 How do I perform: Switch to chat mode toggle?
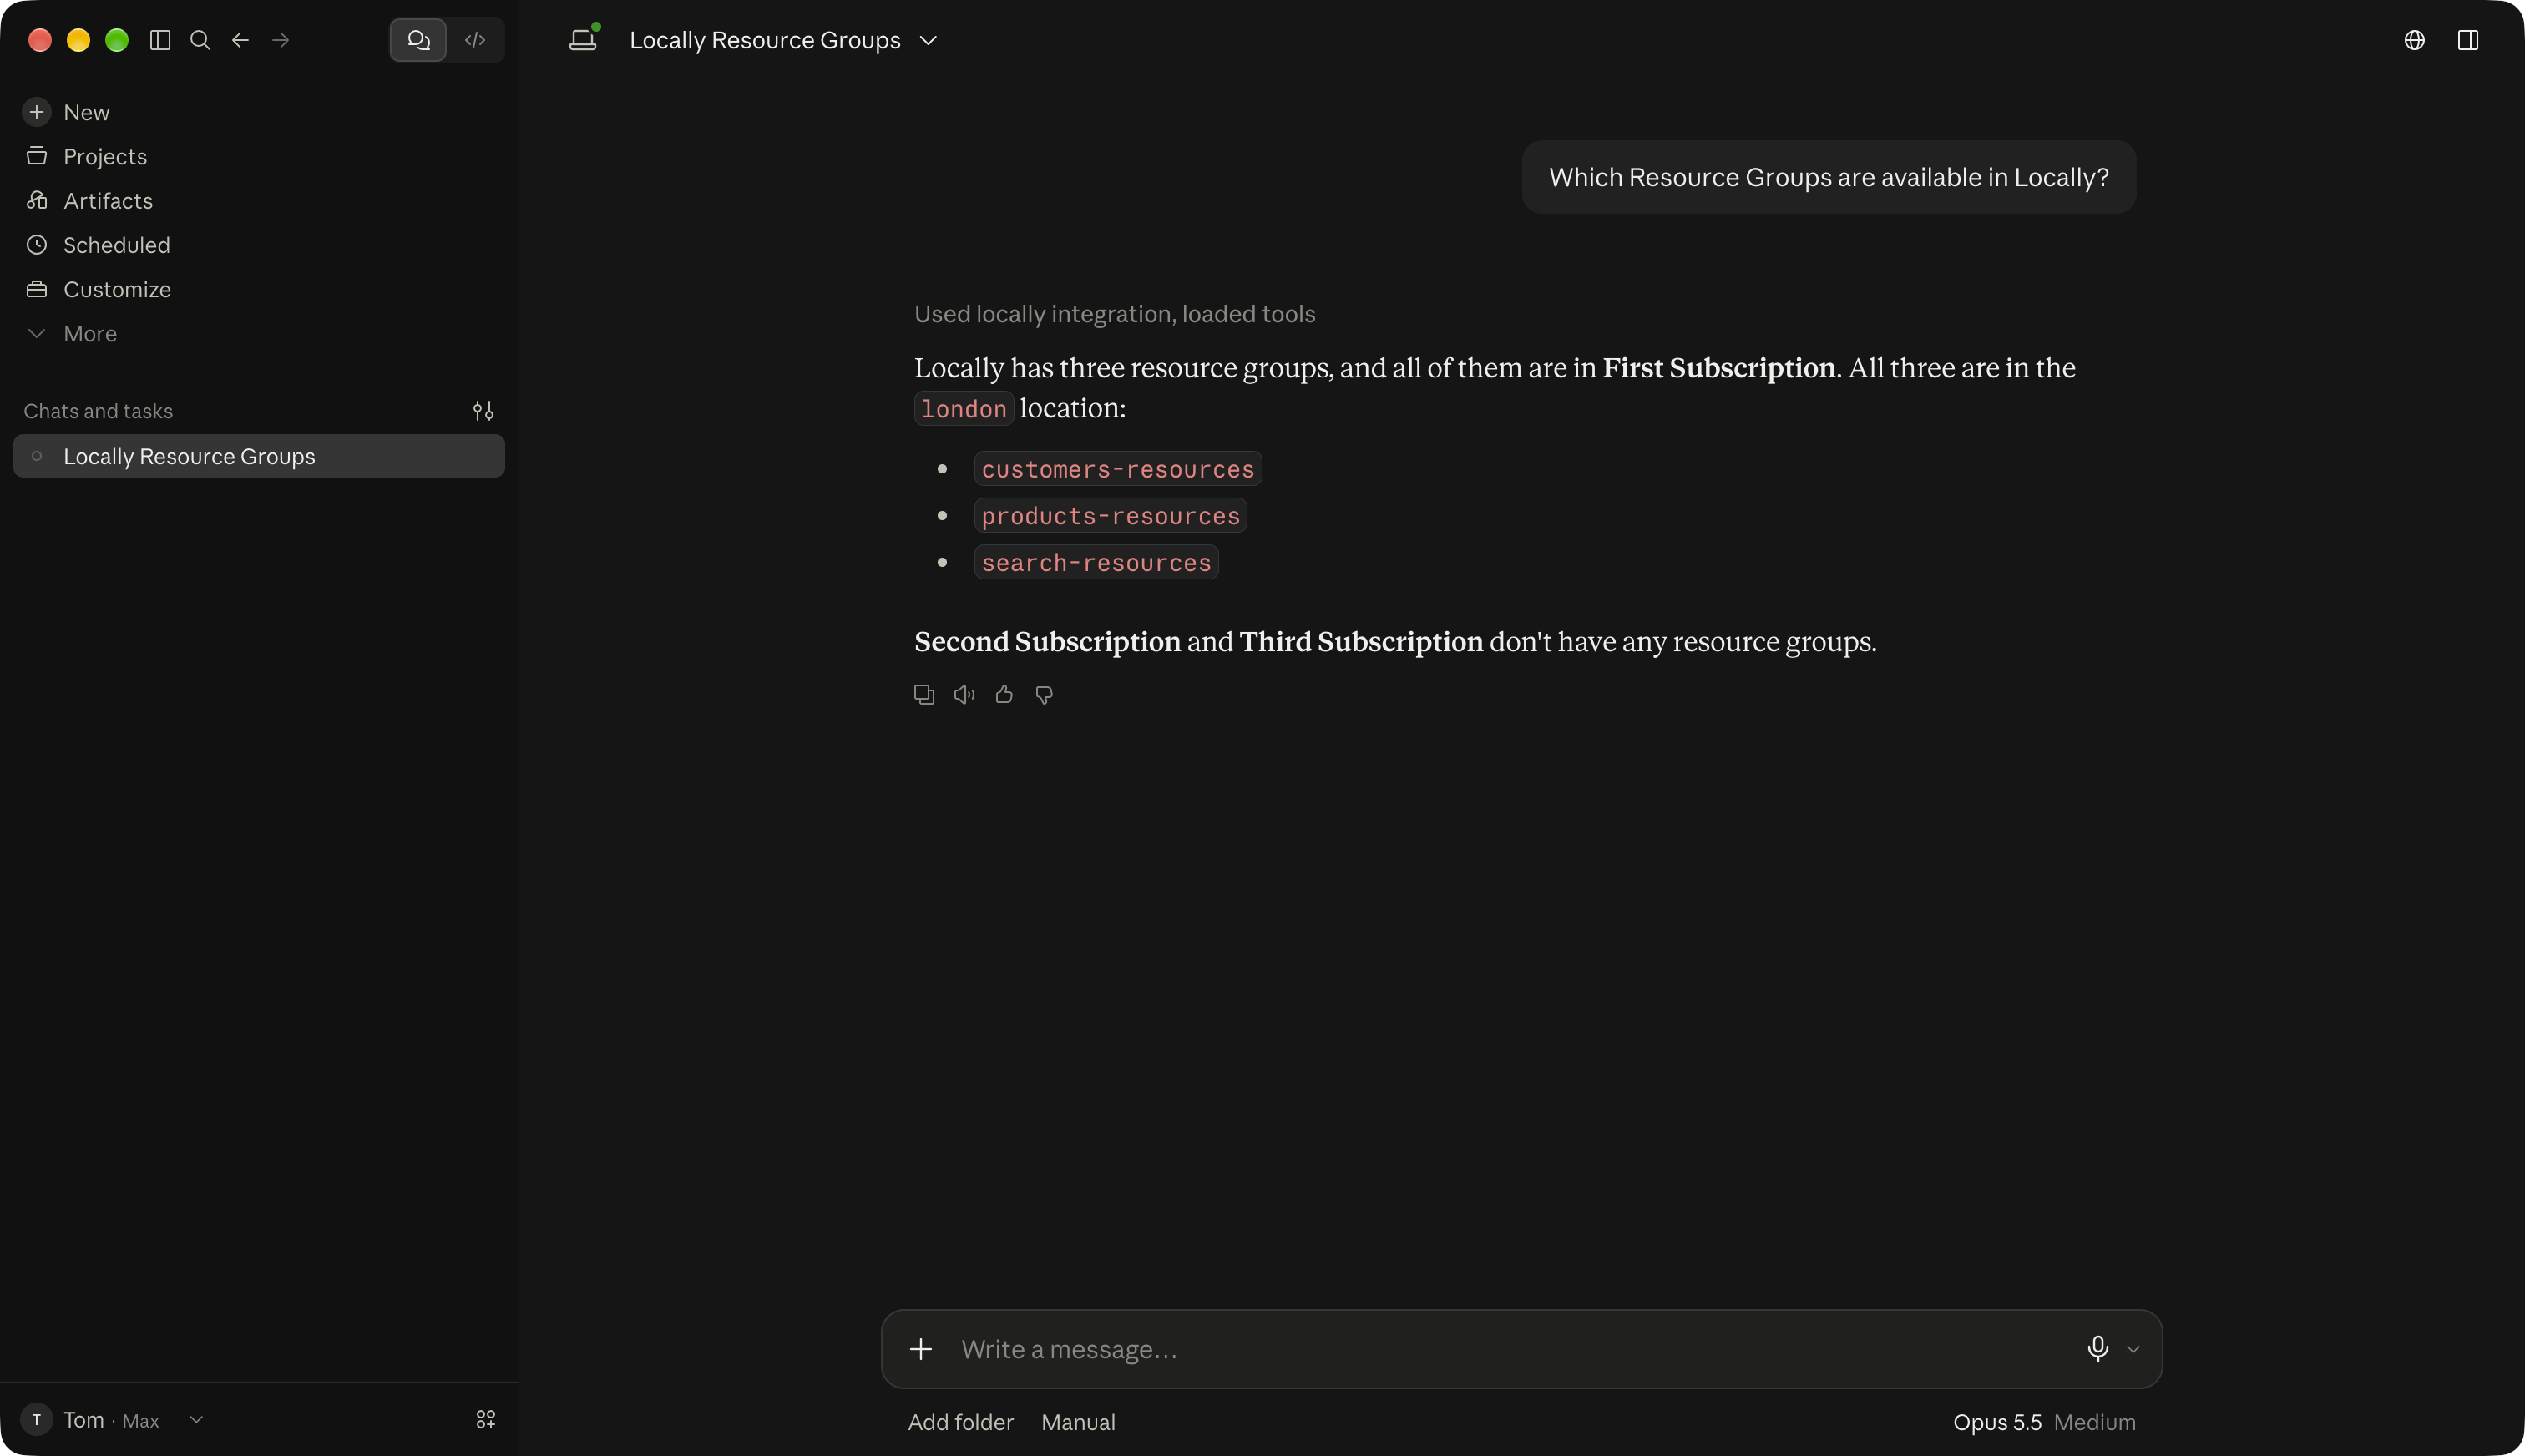point(418,40)
